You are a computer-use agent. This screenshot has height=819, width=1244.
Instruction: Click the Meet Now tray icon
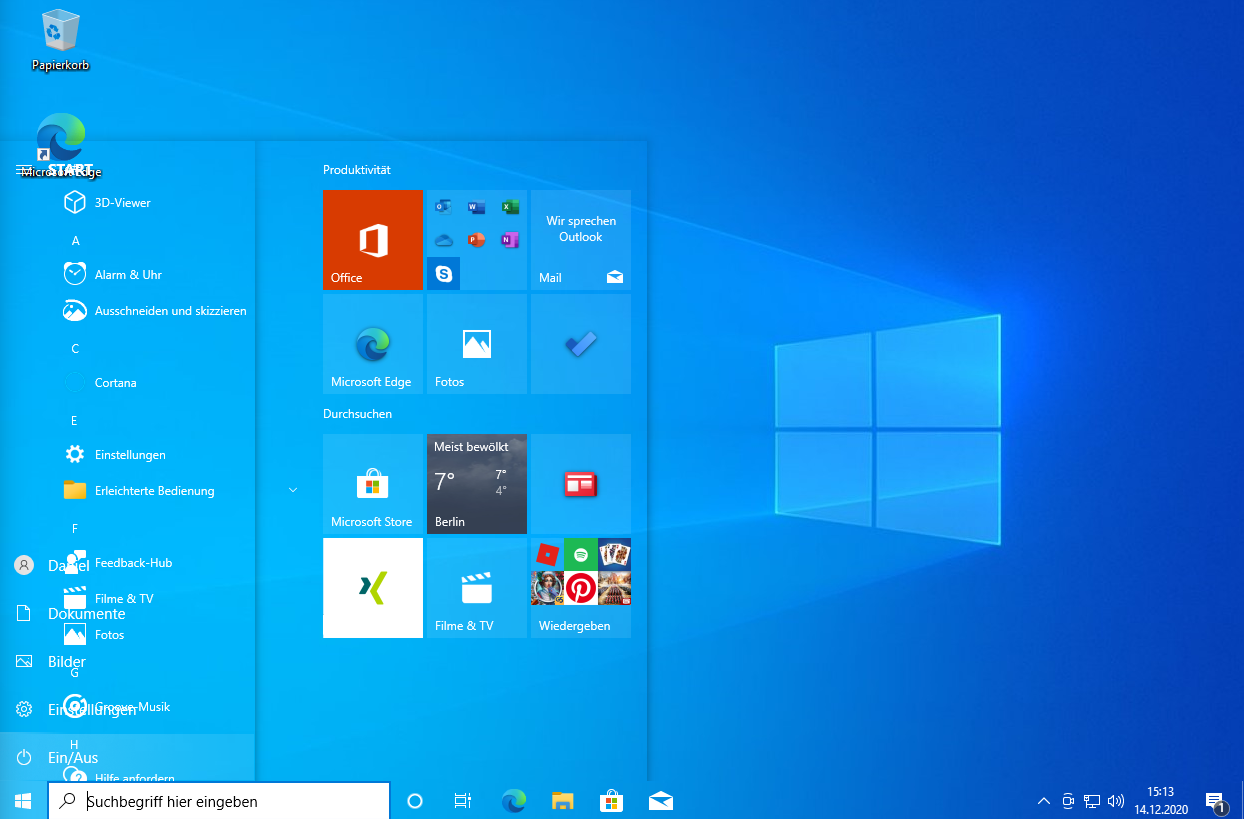click(x=1068, y=801)
